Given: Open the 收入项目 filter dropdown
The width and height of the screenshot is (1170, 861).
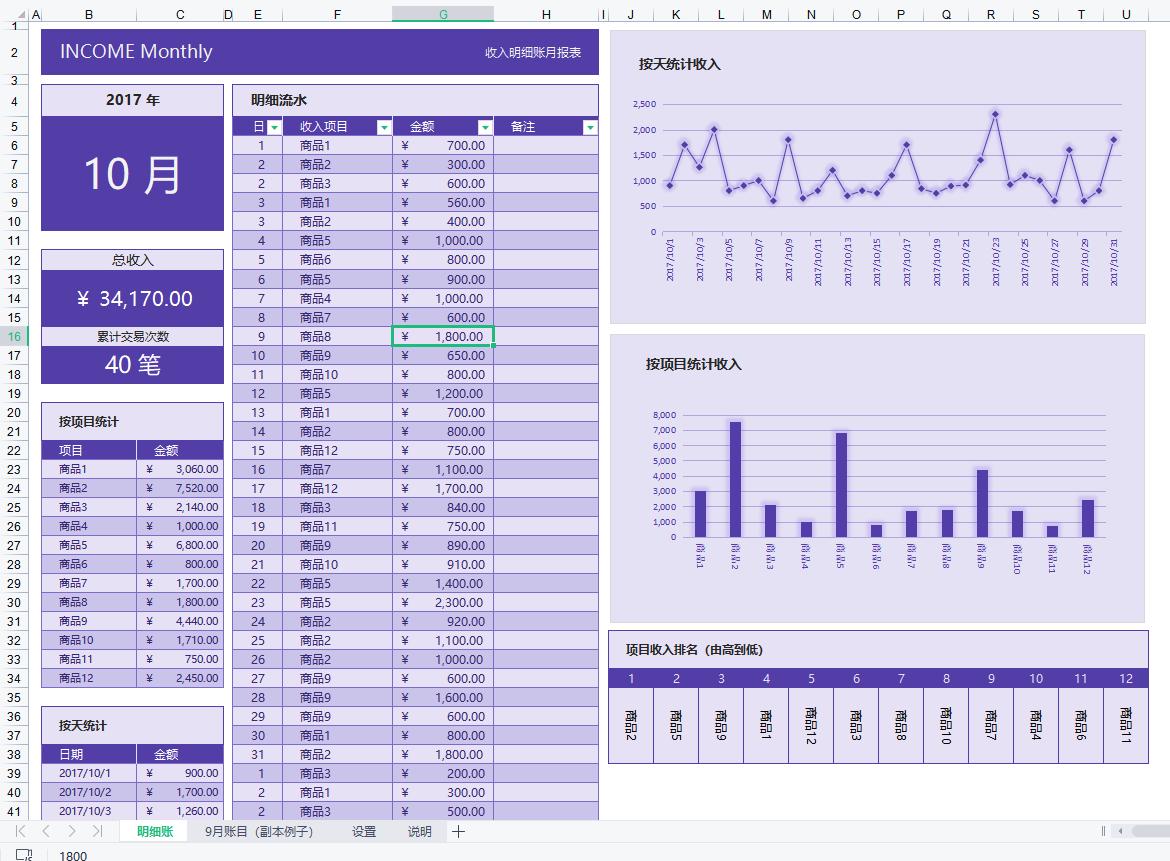Looking at the screenshot, I should click(x=383, y=127).
